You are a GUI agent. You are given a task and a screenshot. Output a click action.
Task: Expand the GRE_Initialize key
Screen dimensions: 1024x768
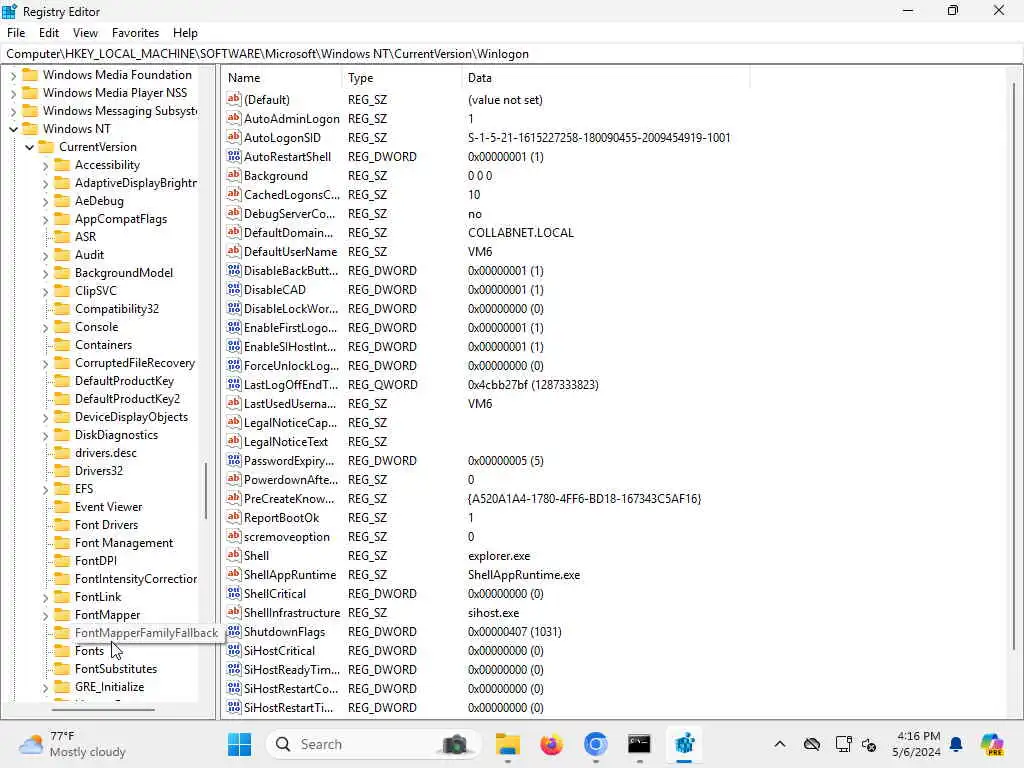tap(45, 688)
